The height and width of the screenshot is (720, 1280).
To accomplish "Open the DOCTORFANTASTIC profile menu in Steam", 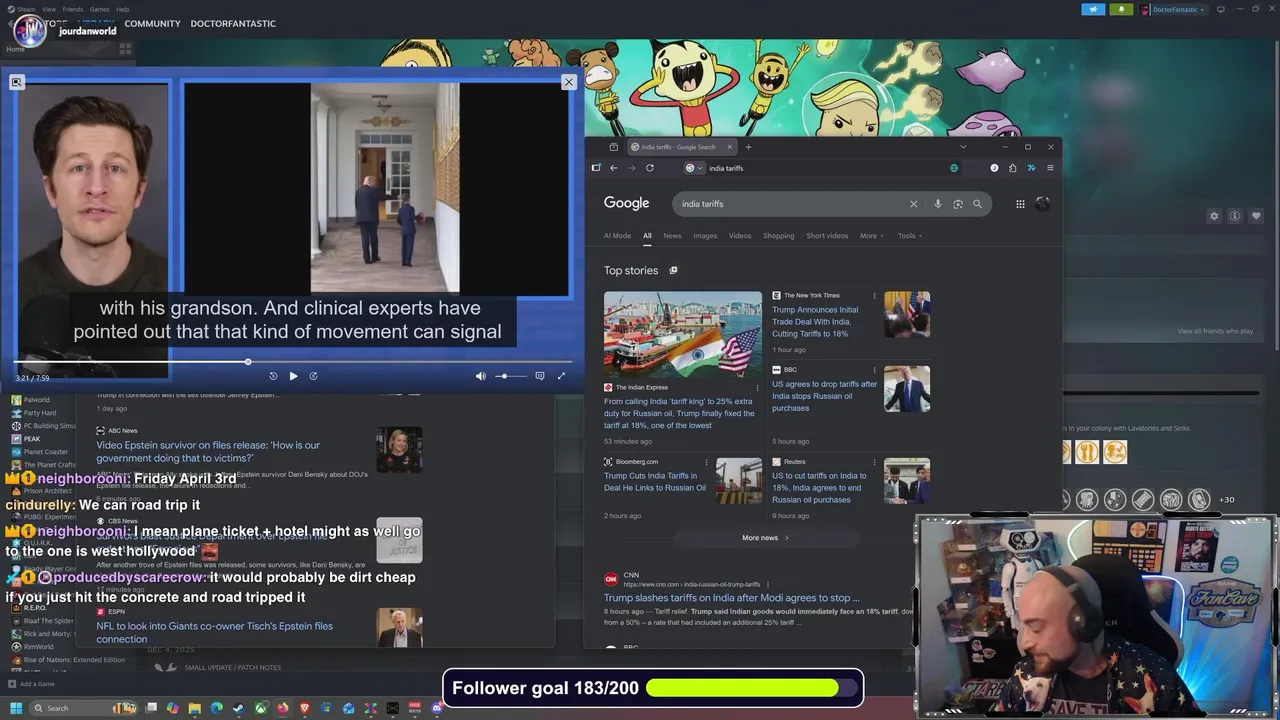I will point(233,23).
